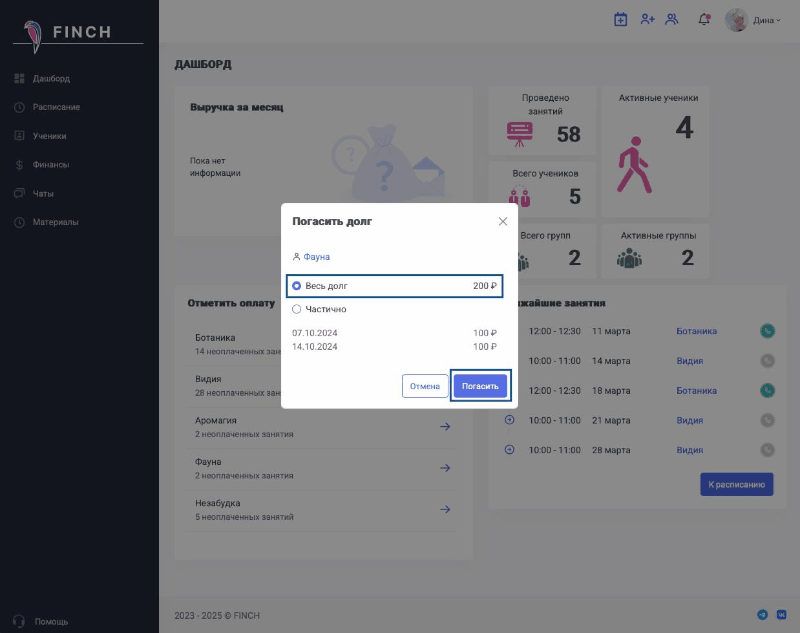This screenshot has width=800, height=633.
Task: Open 'Незабудка' payment row arrow
Action: pyautogui.click(x=445, y=509)
